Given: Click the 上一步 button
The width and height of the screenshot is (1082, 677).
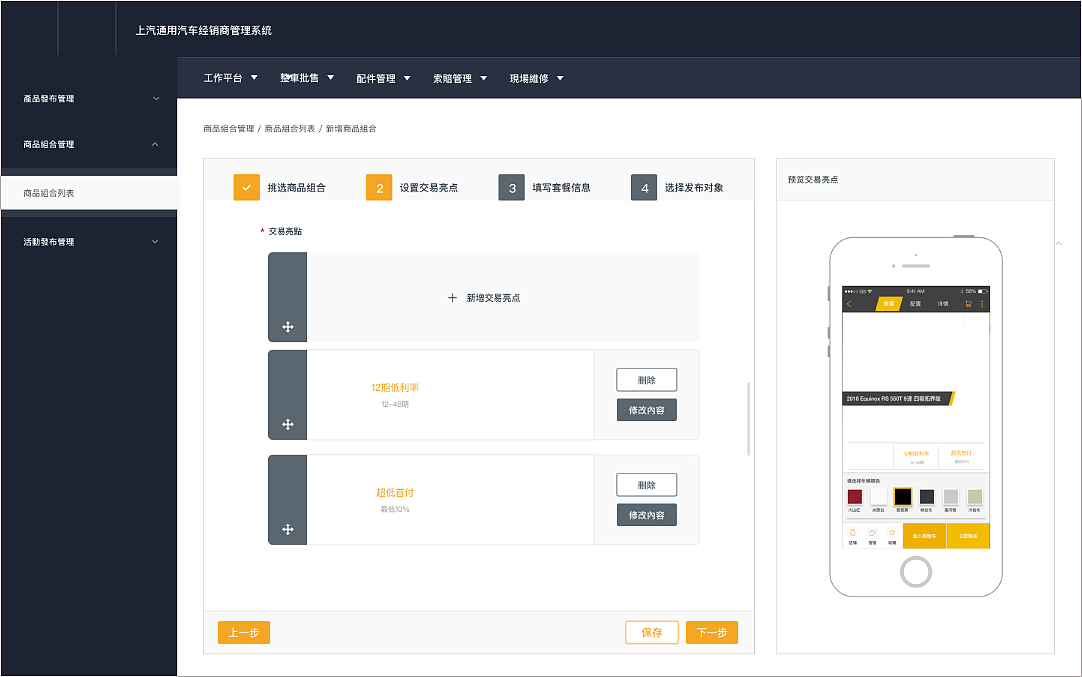Looking at the screenshot, I should coord(244,632).
